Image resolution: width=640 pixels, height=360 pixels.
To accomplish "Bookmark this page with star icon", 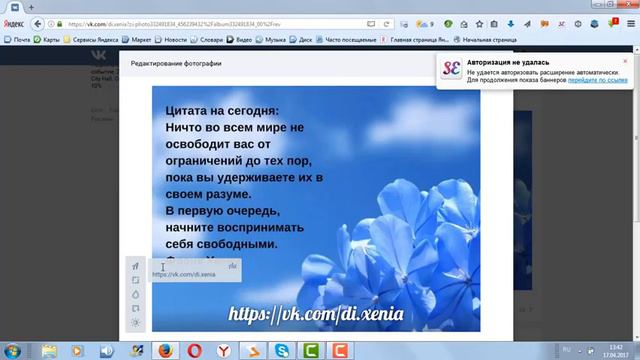I will [479, 24].
